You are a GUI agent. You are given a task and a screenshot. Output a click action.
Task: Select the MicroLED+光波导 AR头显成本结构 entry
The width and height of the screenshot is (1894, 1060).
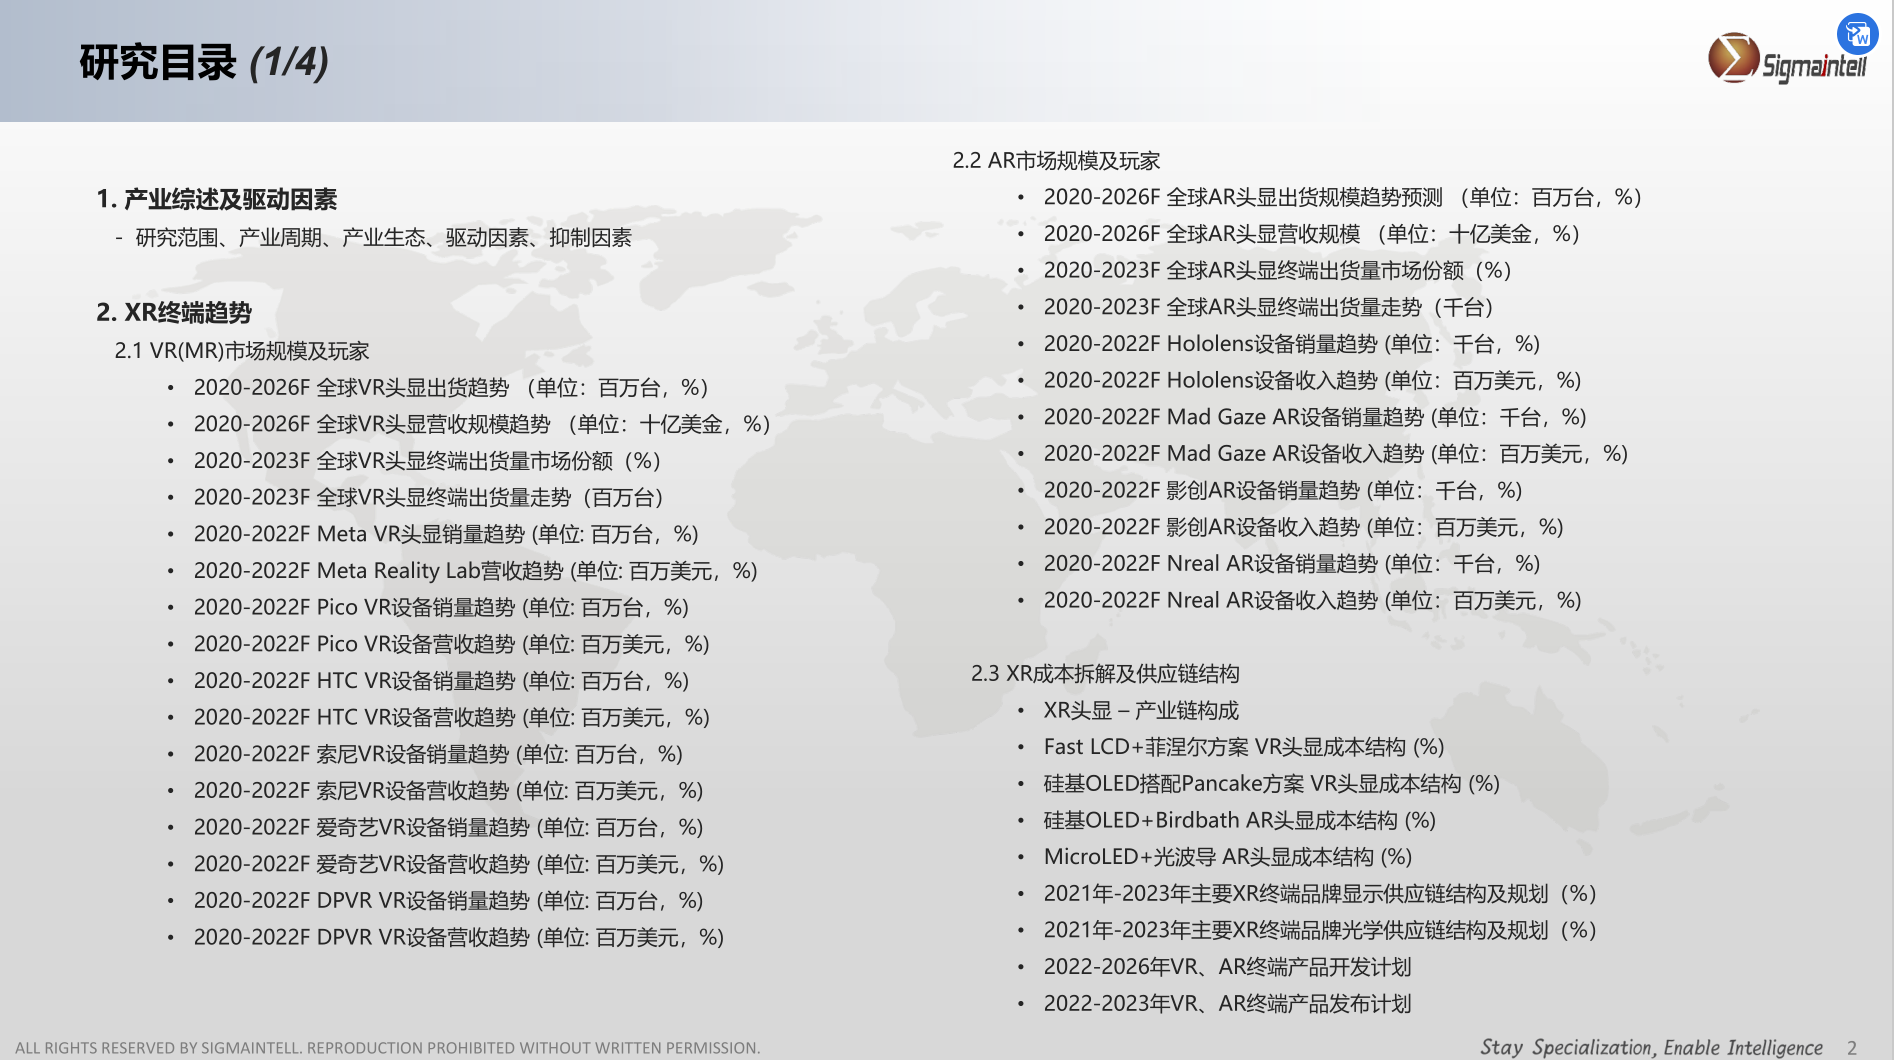pos(1227,857)
